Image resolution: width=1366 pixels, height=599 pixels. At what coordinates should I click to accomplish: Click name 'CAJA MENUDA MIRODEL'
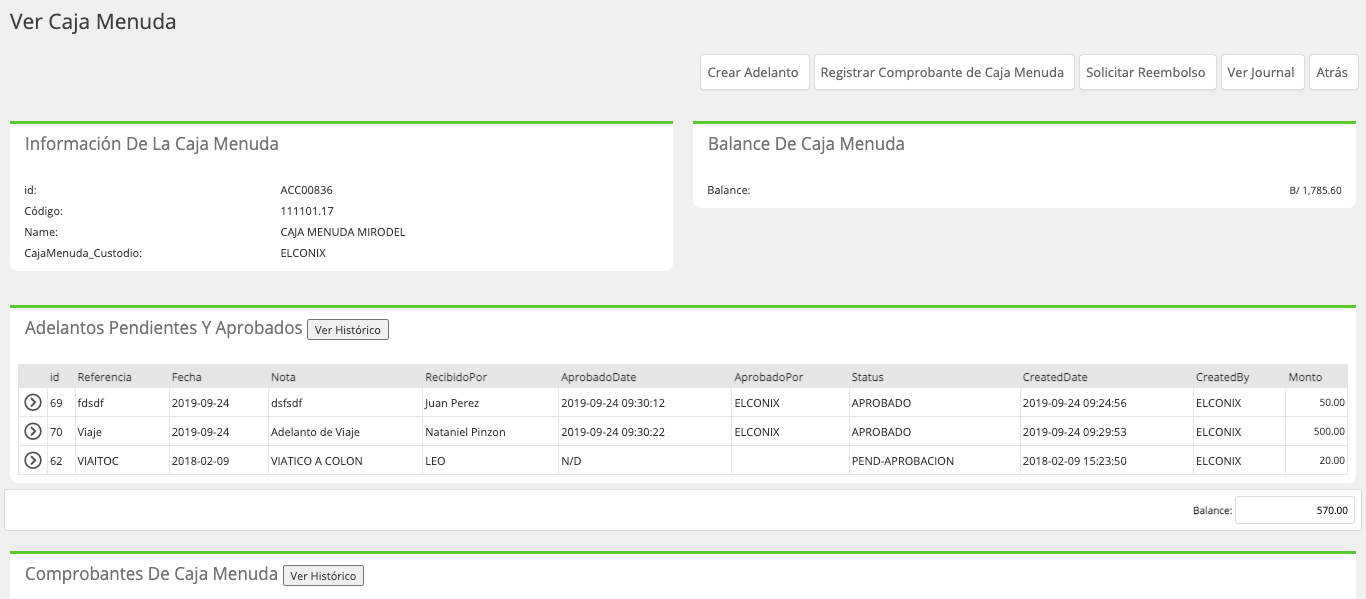pyautogui.click(x=343, y=232)
